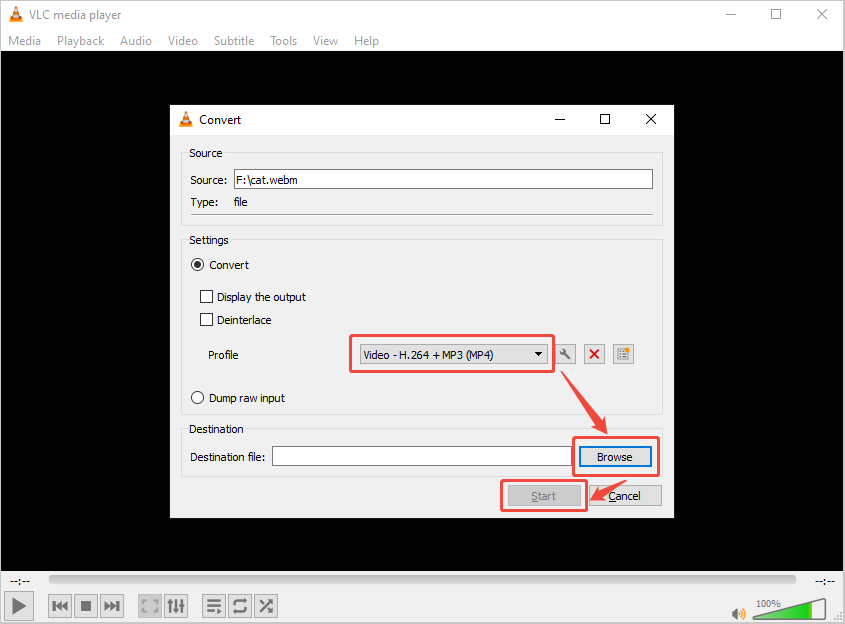The image size is (845, 624).
Task: Open the Playback menu
Action: [80, 41]
